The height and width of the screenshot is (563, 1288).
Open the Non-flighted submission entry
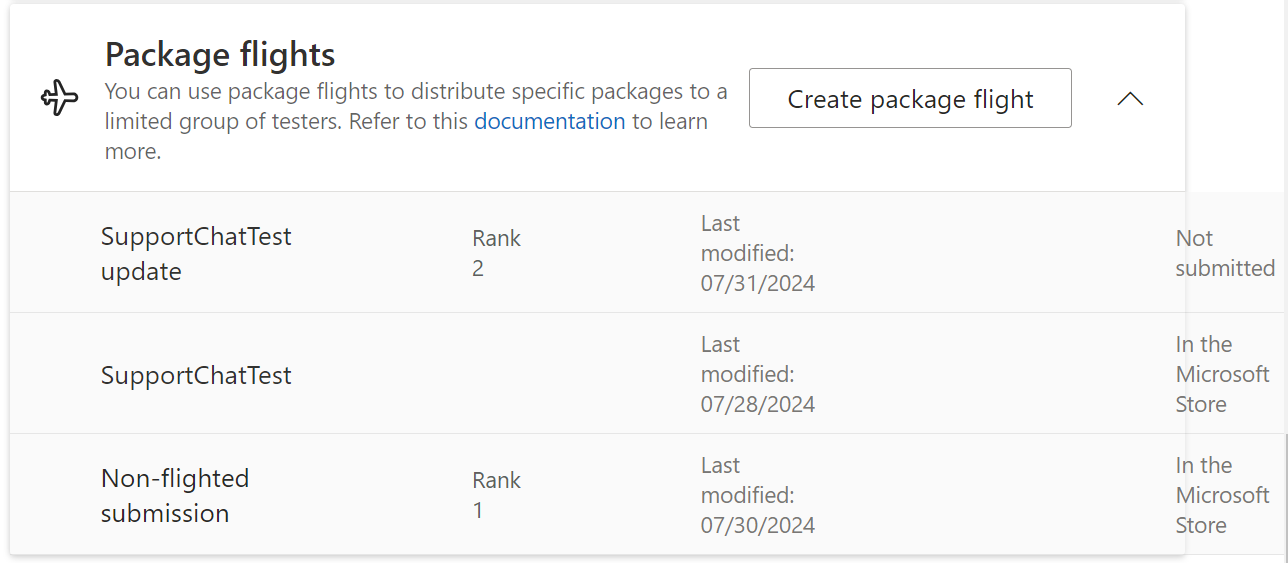[175, 496]
